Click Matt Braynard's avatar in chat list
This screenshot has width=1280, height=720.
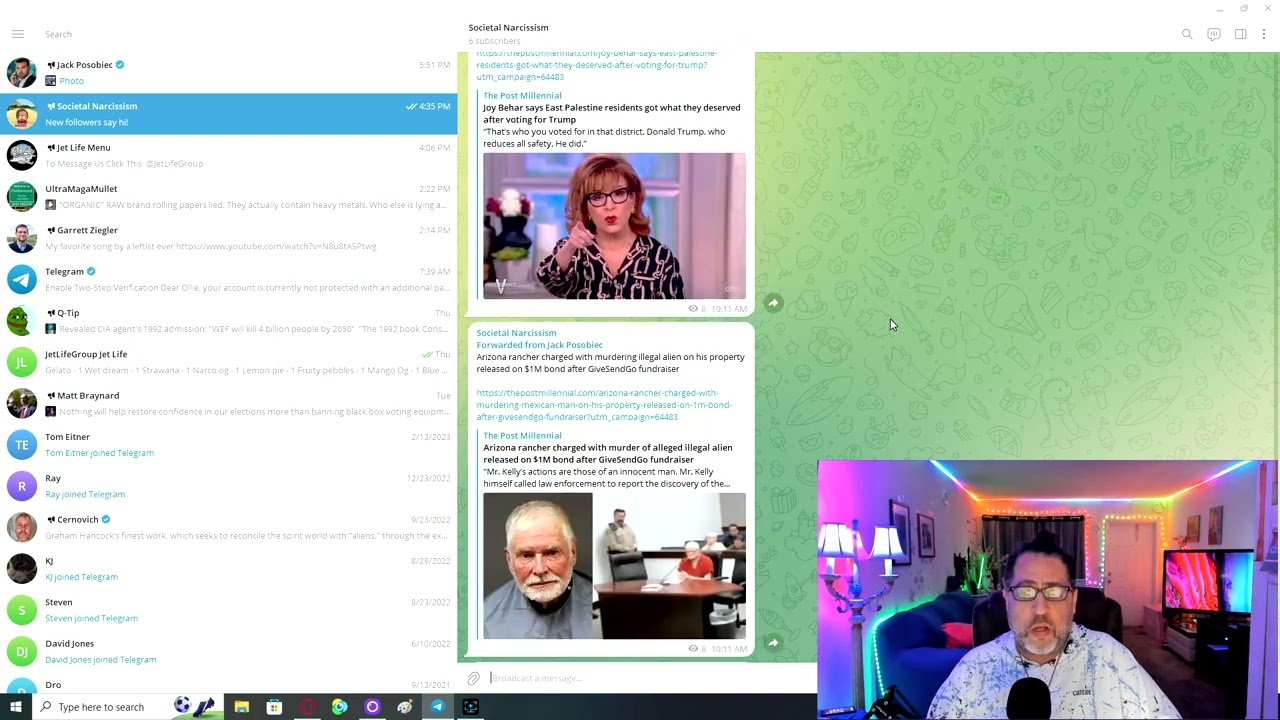pyautogui.click(x=22, y=403)
